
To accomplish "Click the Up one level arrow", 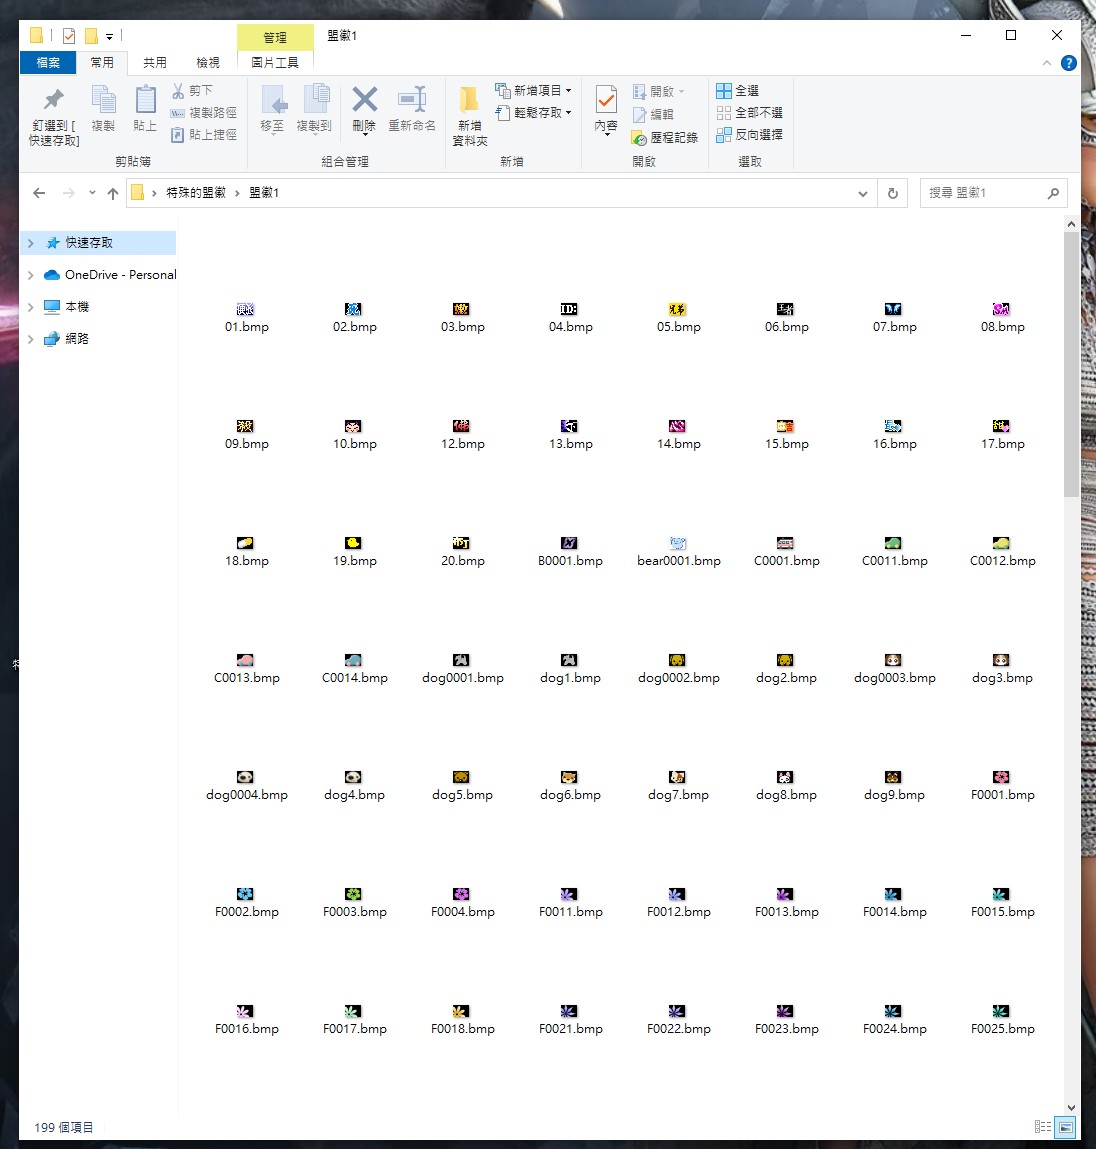I will pos(113,193).
